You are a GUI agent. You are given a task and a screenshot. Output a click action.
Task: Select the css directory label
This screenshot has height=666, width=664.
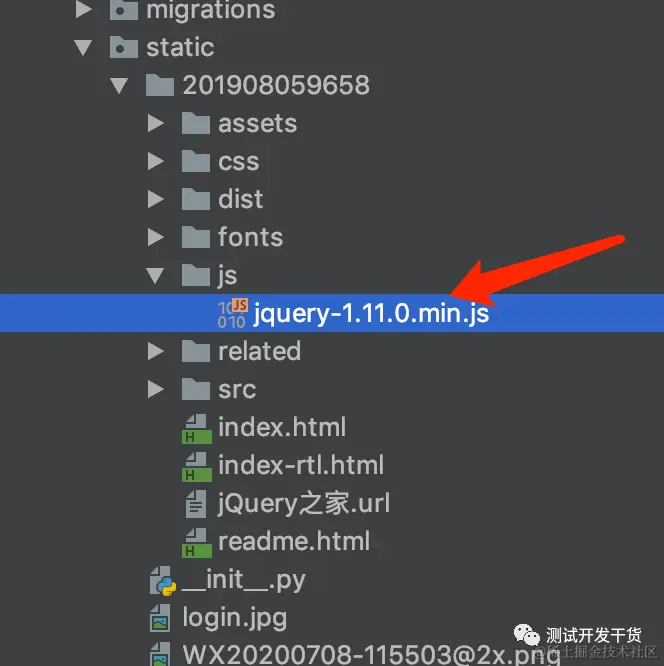tap(239, 162)
